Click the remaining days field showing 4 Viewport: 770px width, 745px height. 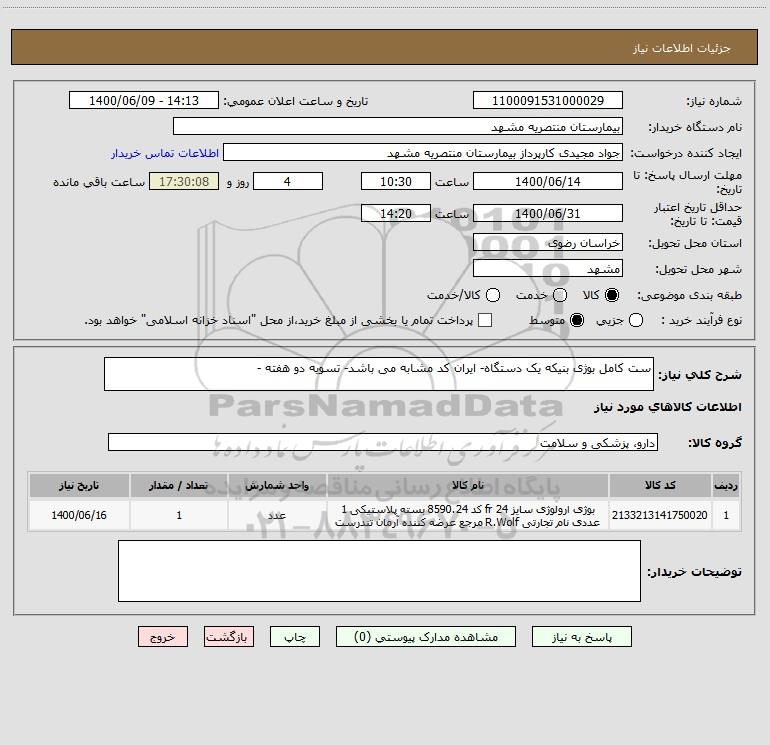click(288, 181)
